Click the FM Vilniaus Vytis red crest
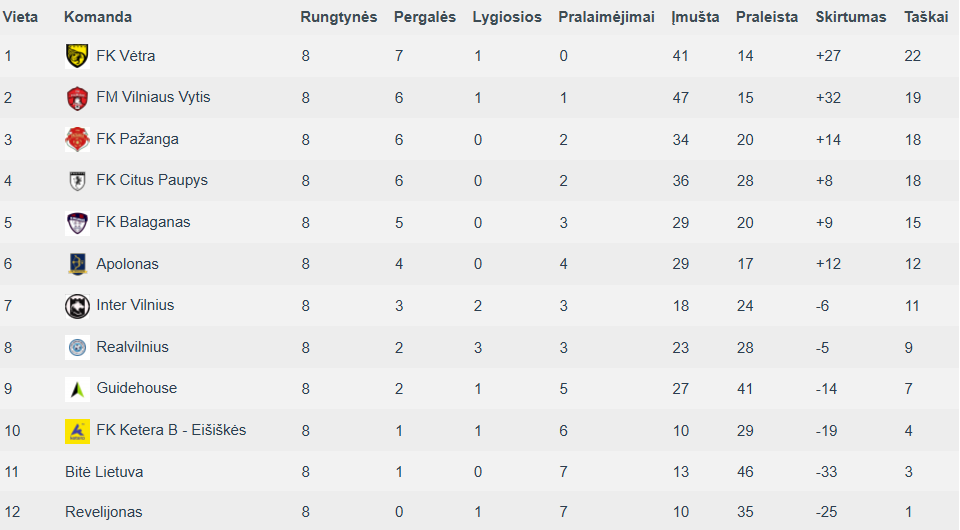This screenshot has height=530, width=960. coord(77,98)
